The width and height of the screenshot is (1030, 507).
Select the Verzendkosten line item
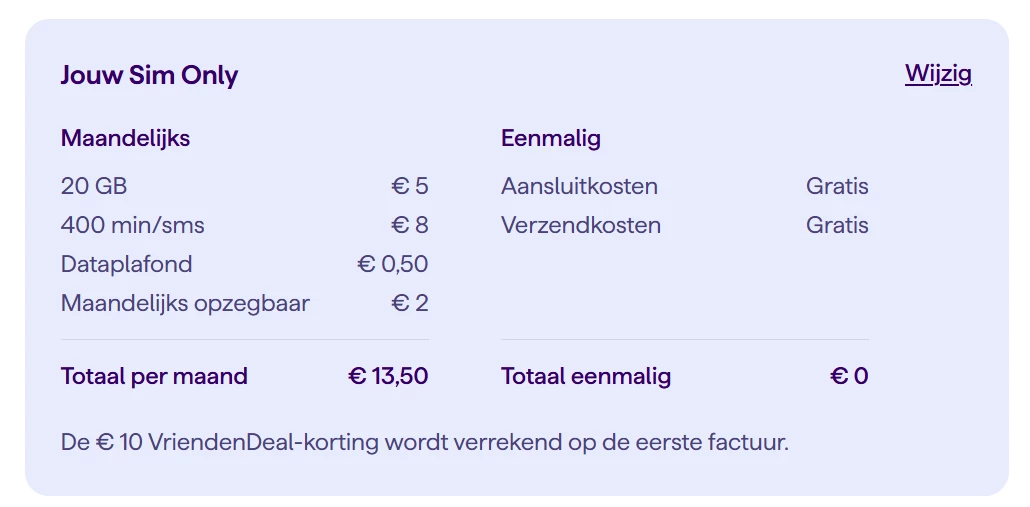click(581, 225)
